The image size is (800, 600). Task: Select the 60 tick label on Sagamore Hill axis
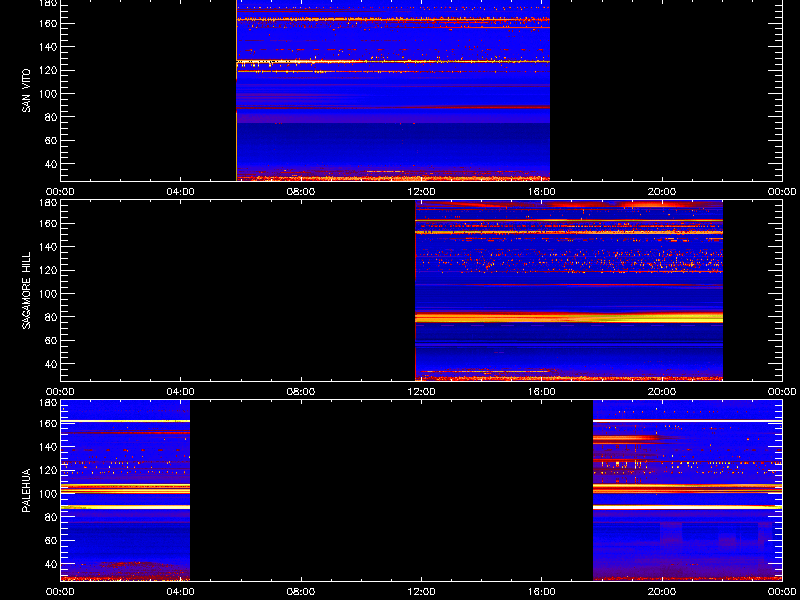pos(52,340)
